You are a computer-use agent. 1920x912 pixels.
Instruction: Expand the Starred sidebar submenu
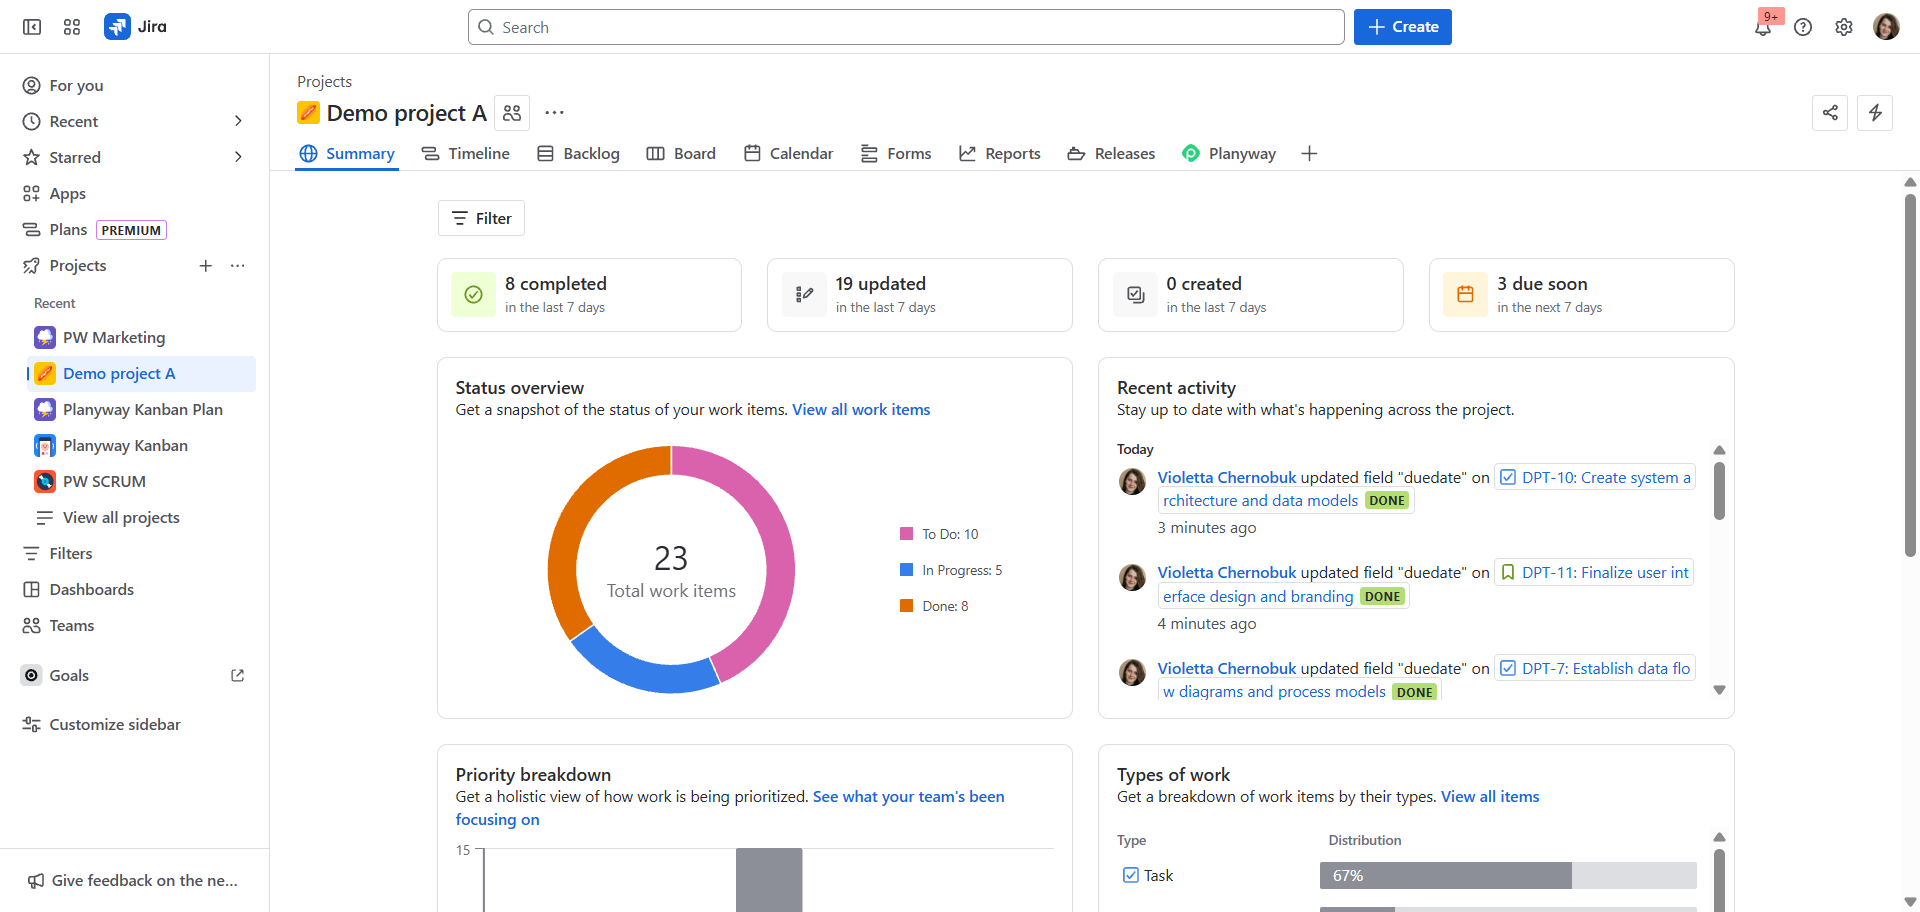pos(238,157)
